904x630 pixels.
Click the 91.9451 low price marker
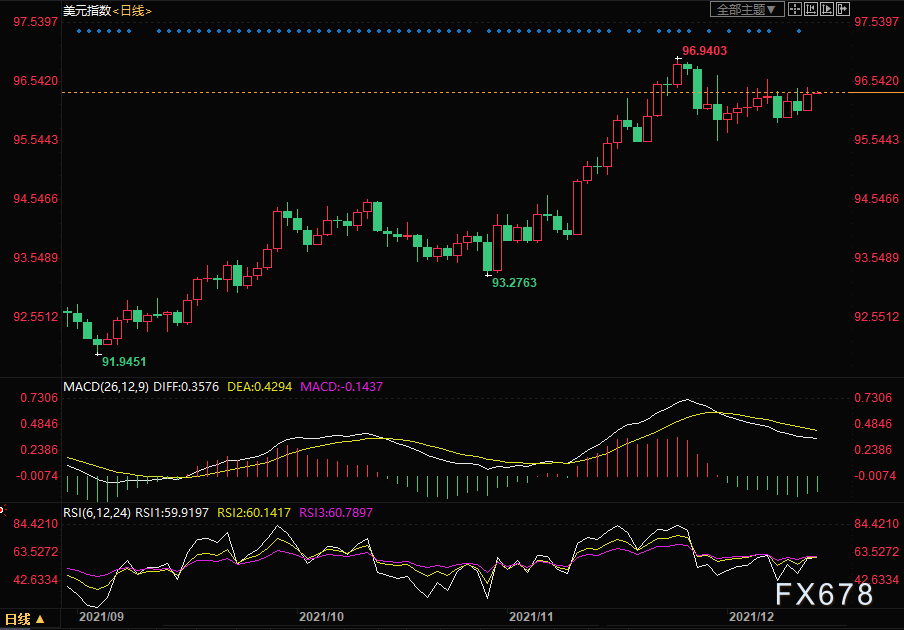tap(124, 362)
